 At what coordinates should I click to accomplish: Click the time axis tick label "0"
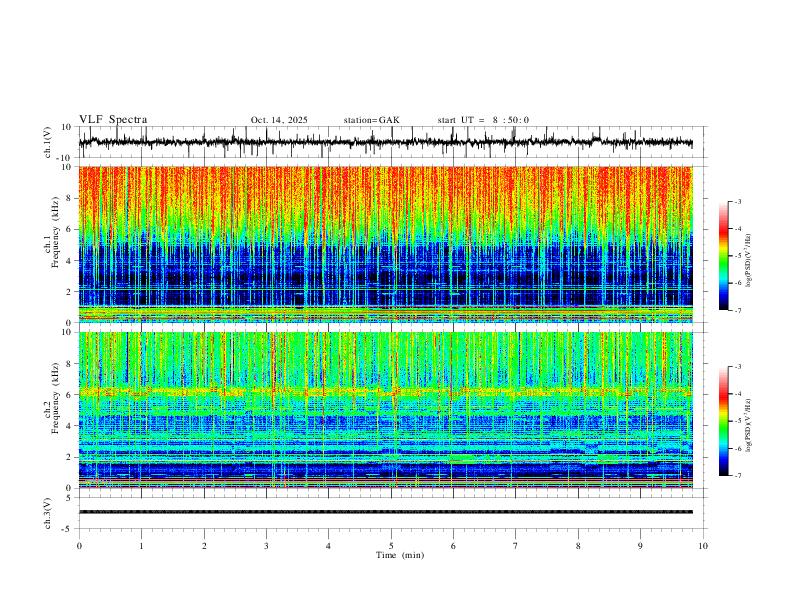tap(79, 546)
